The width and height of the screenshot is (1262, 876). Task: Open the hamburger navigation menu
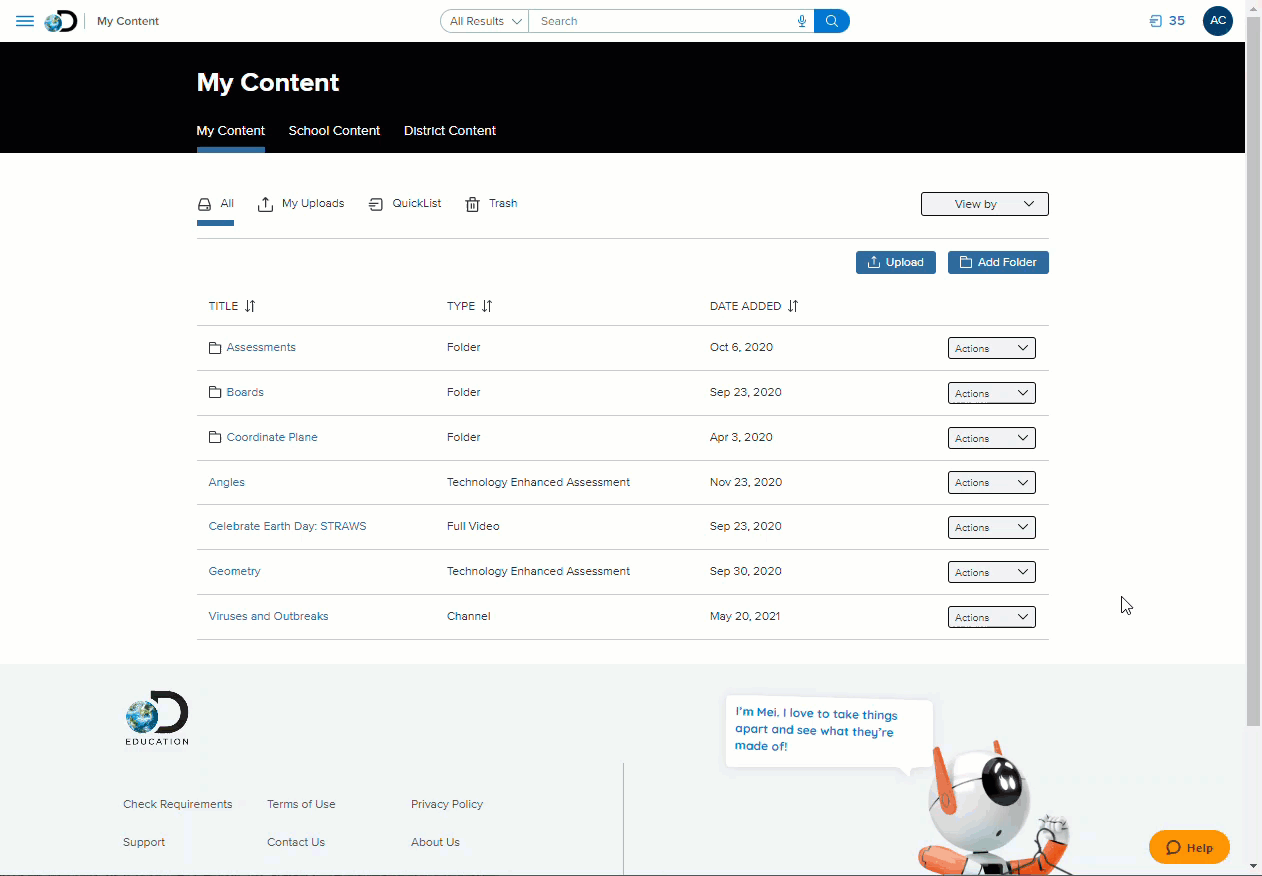25,20
